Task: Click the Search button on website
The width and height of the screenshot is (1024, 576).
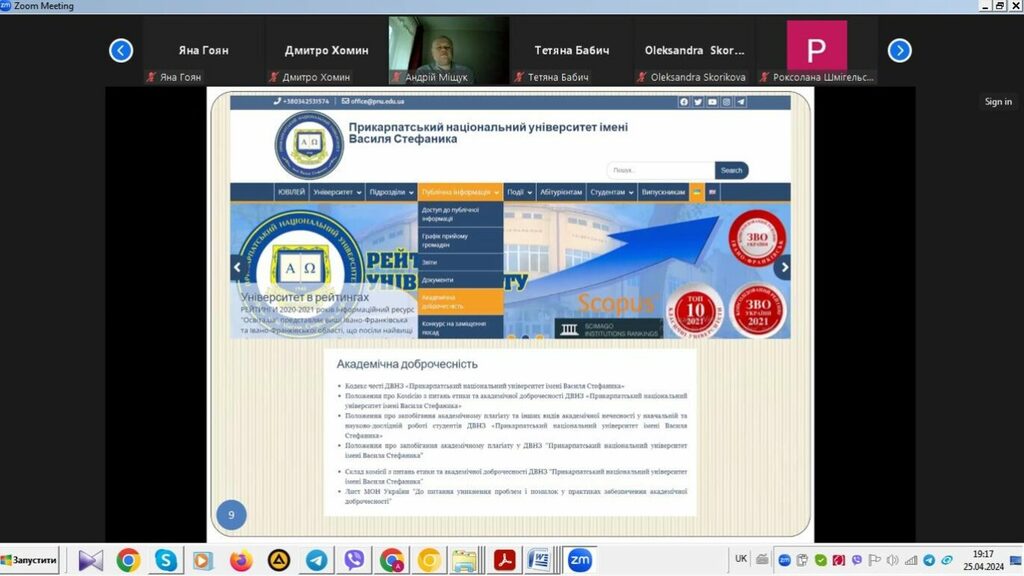Action: coord(731,170)
